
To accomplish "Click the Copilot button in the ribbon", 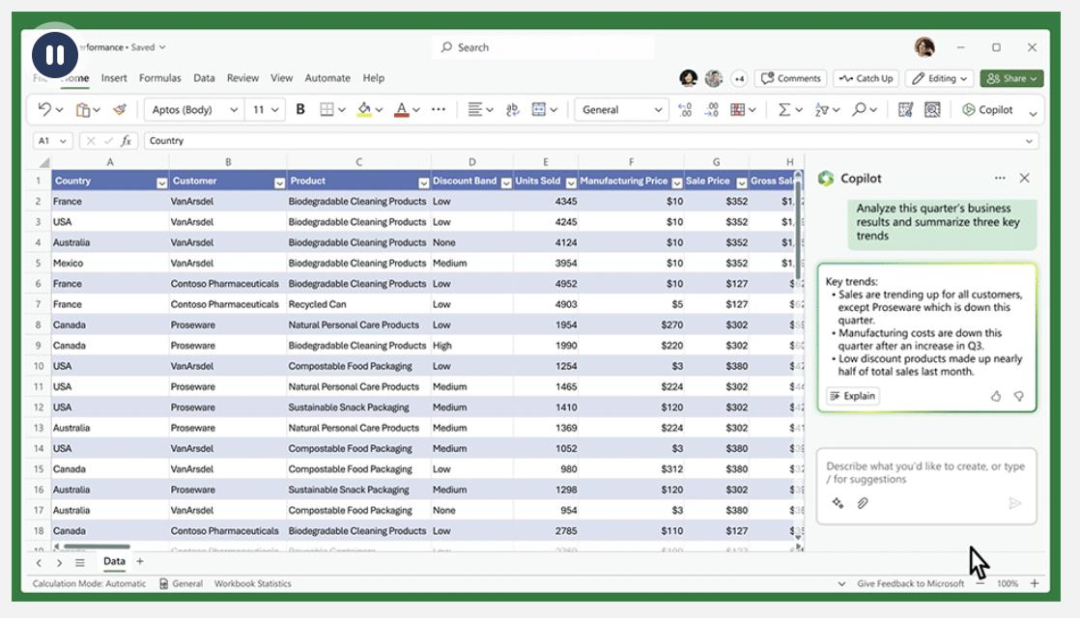I will 987,110.
